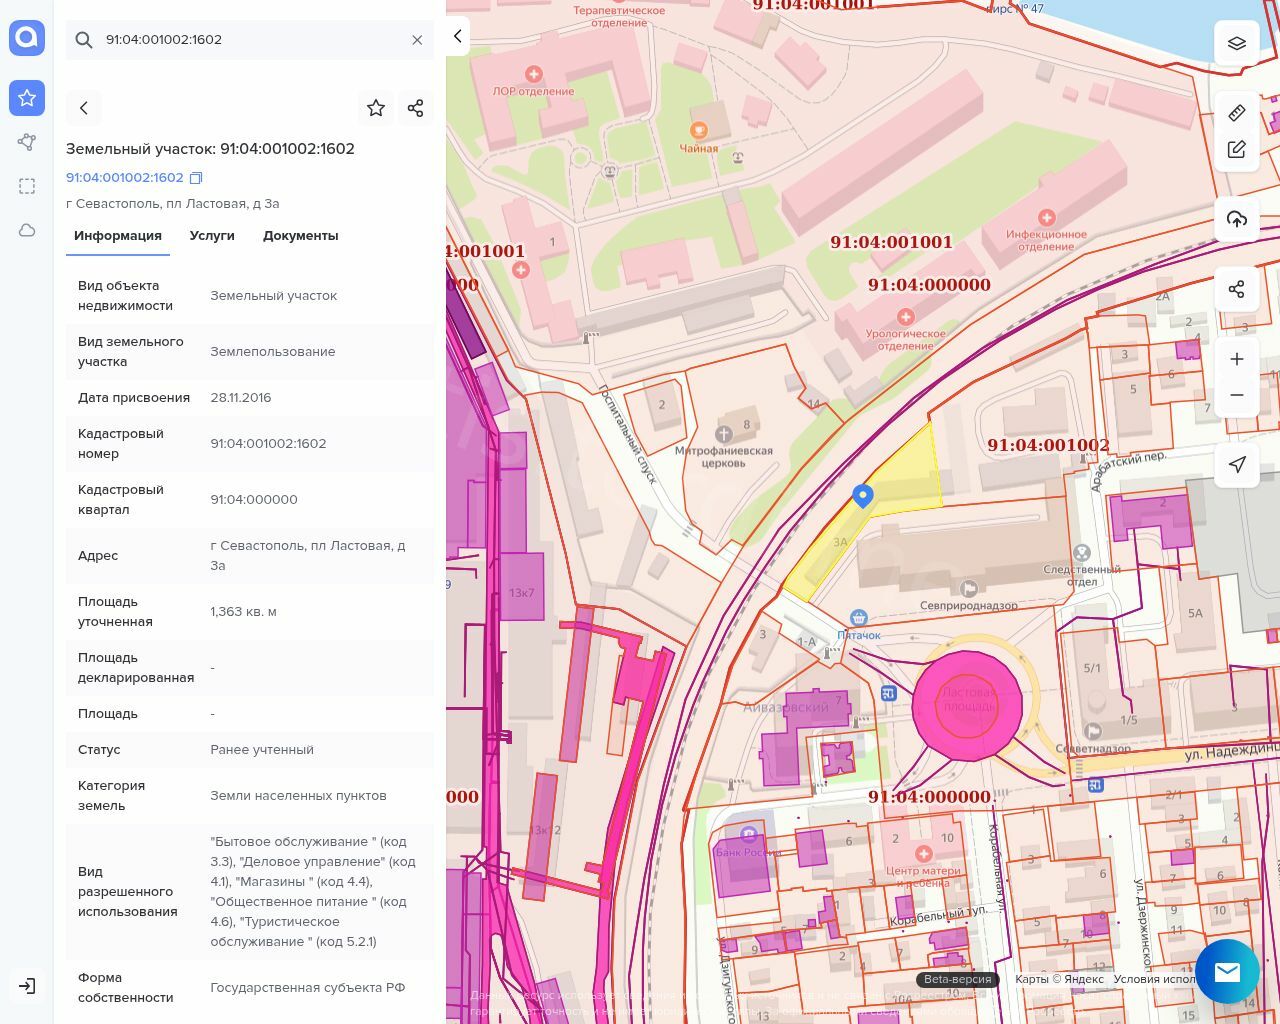The image size is (1280, 1024).
Task: Click the blue location marker on the map
Action: point(862,495)
